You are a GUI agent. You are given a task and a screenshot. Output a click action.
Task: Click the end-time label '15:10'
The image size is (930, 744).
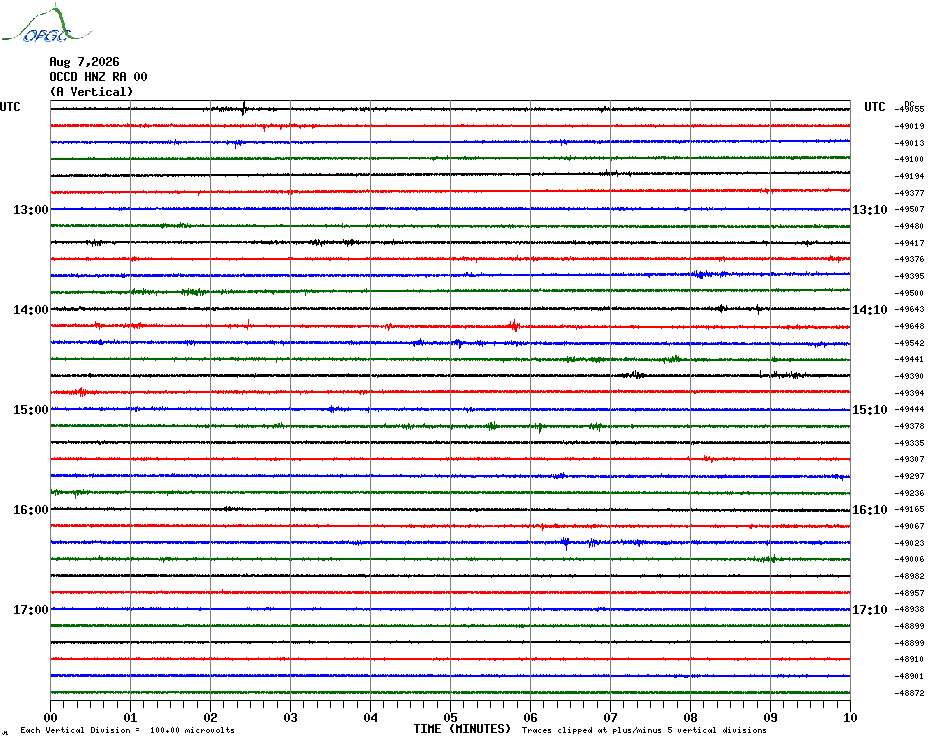pos(870,409)
